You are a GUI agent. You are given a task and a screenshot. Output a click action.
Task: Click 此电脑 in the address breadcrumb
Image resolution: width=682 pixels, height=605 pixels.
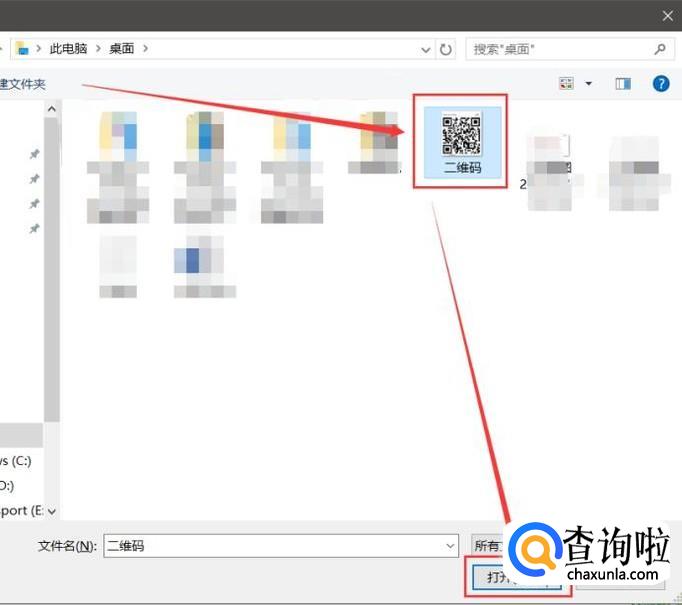(68, 49)
